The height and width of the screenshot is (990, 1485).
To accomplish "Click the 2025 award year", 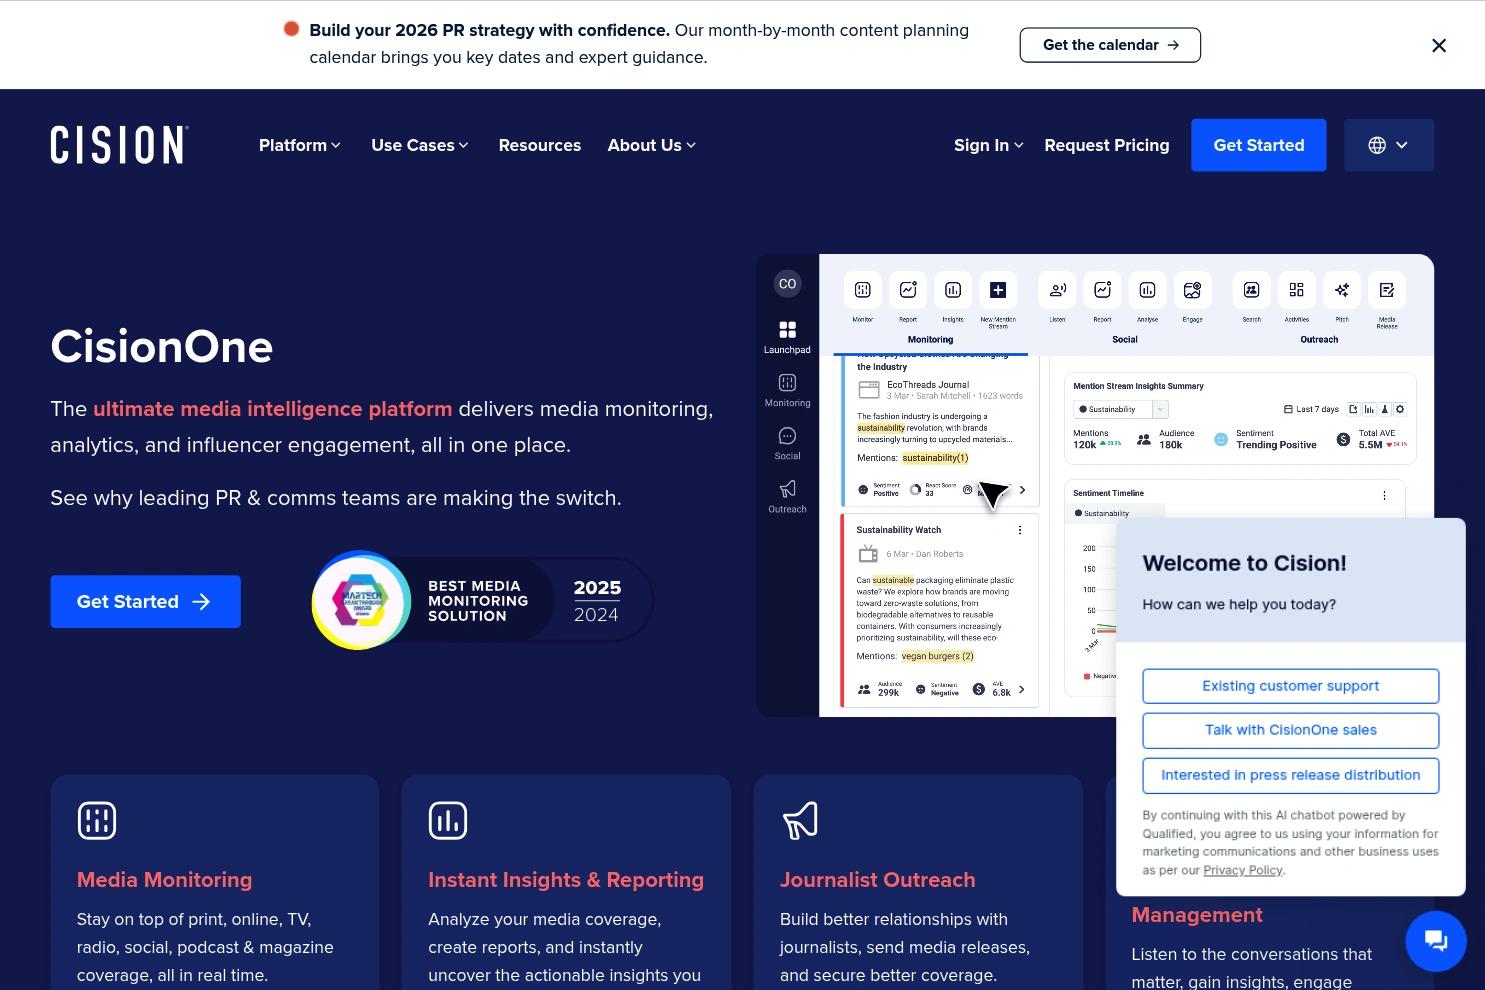I will tap(597, 588).
